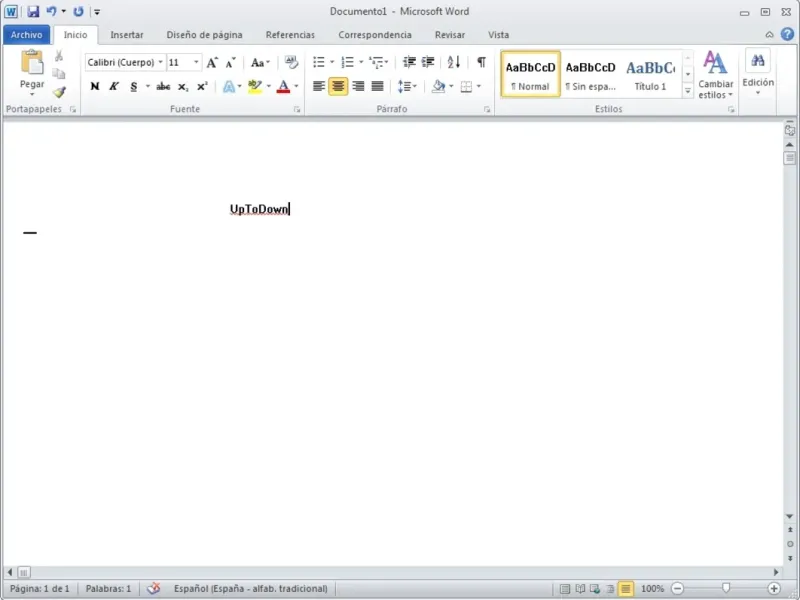Image resolution: width=800 pixels, height=600 pixels.
Task: Toggle strikethrough abc formatting
Action: (x=163, y=86)
